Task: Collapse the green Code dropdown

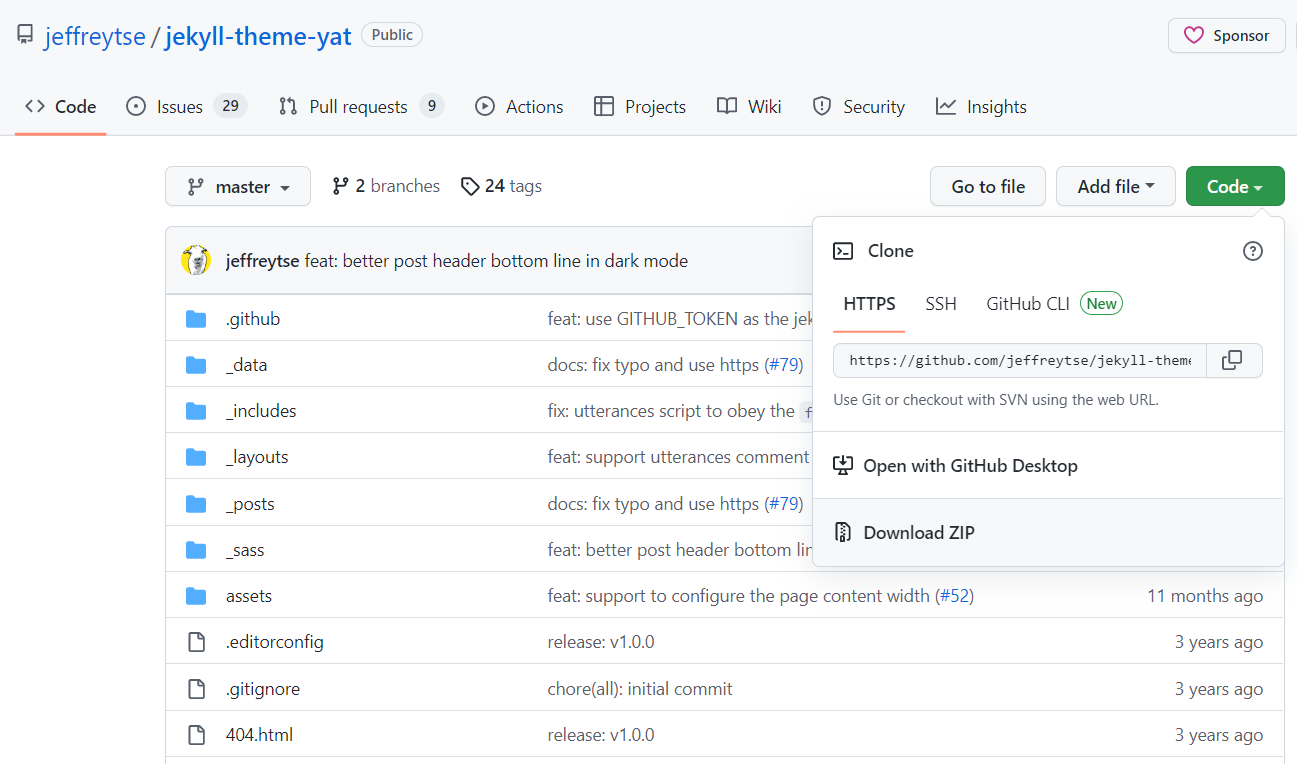Action: pos(1234,187)
